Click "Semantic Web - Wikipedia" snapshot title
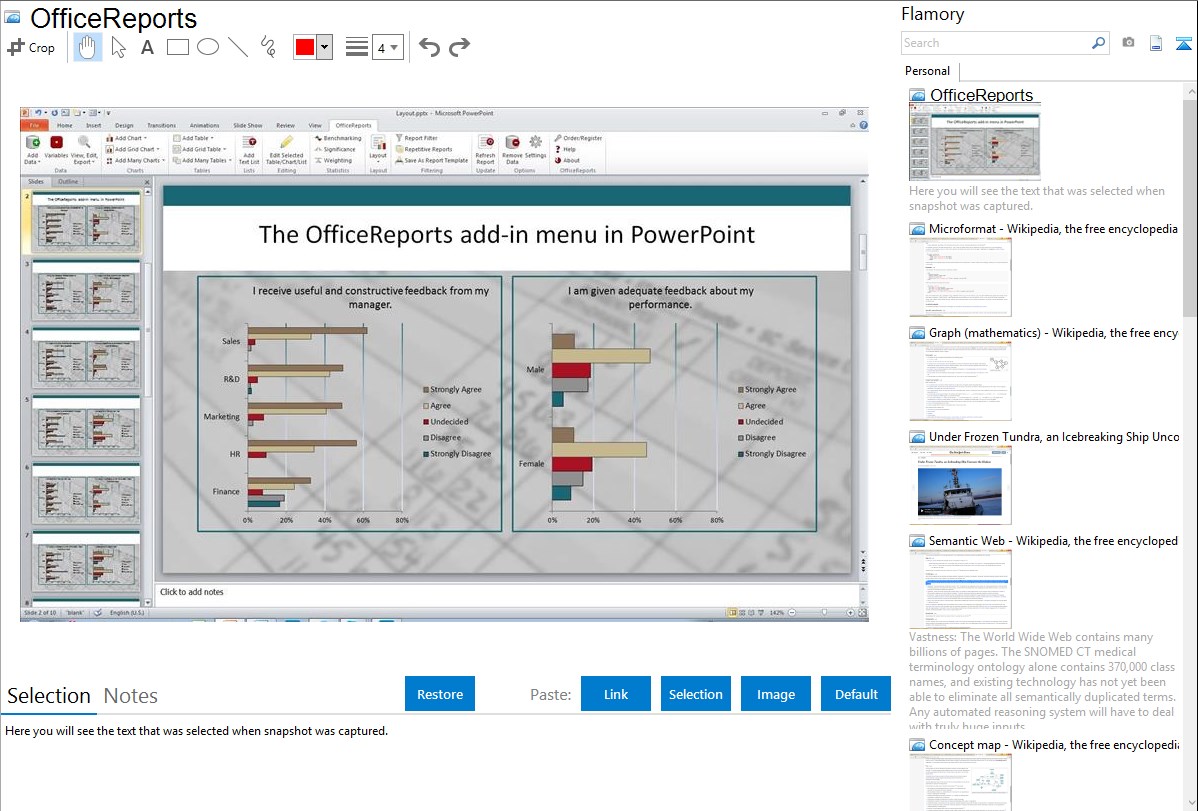Screen dimensions: 1198x811 1054,541
